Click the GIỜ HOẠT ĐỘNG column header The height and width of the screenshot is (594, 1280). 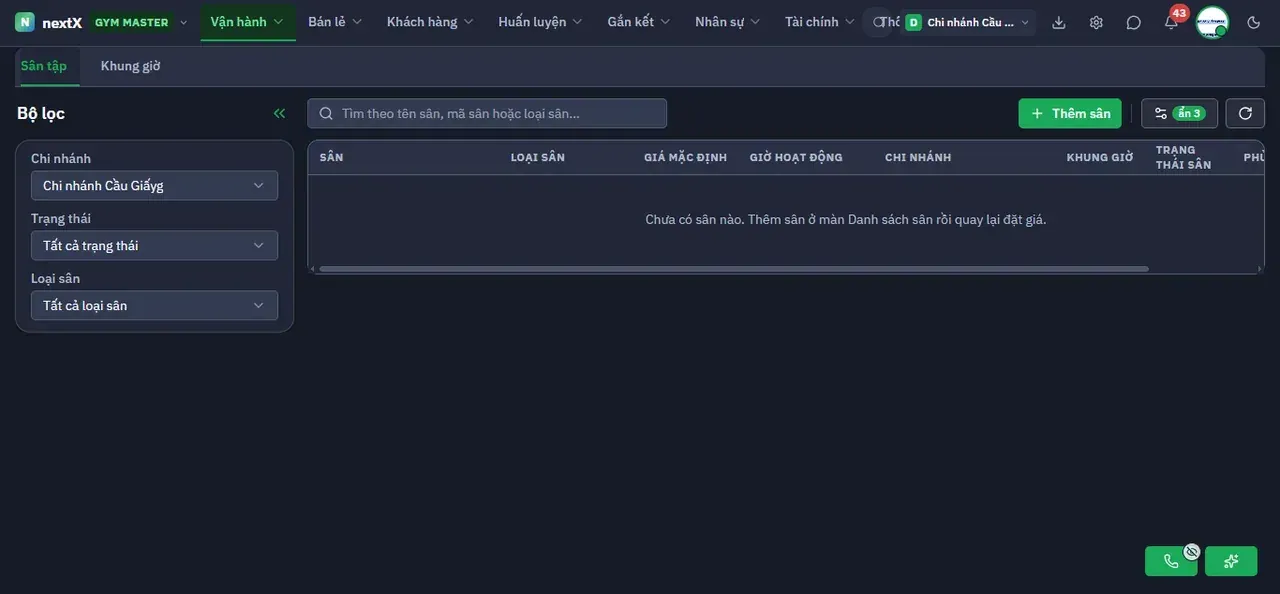(796, 157)
